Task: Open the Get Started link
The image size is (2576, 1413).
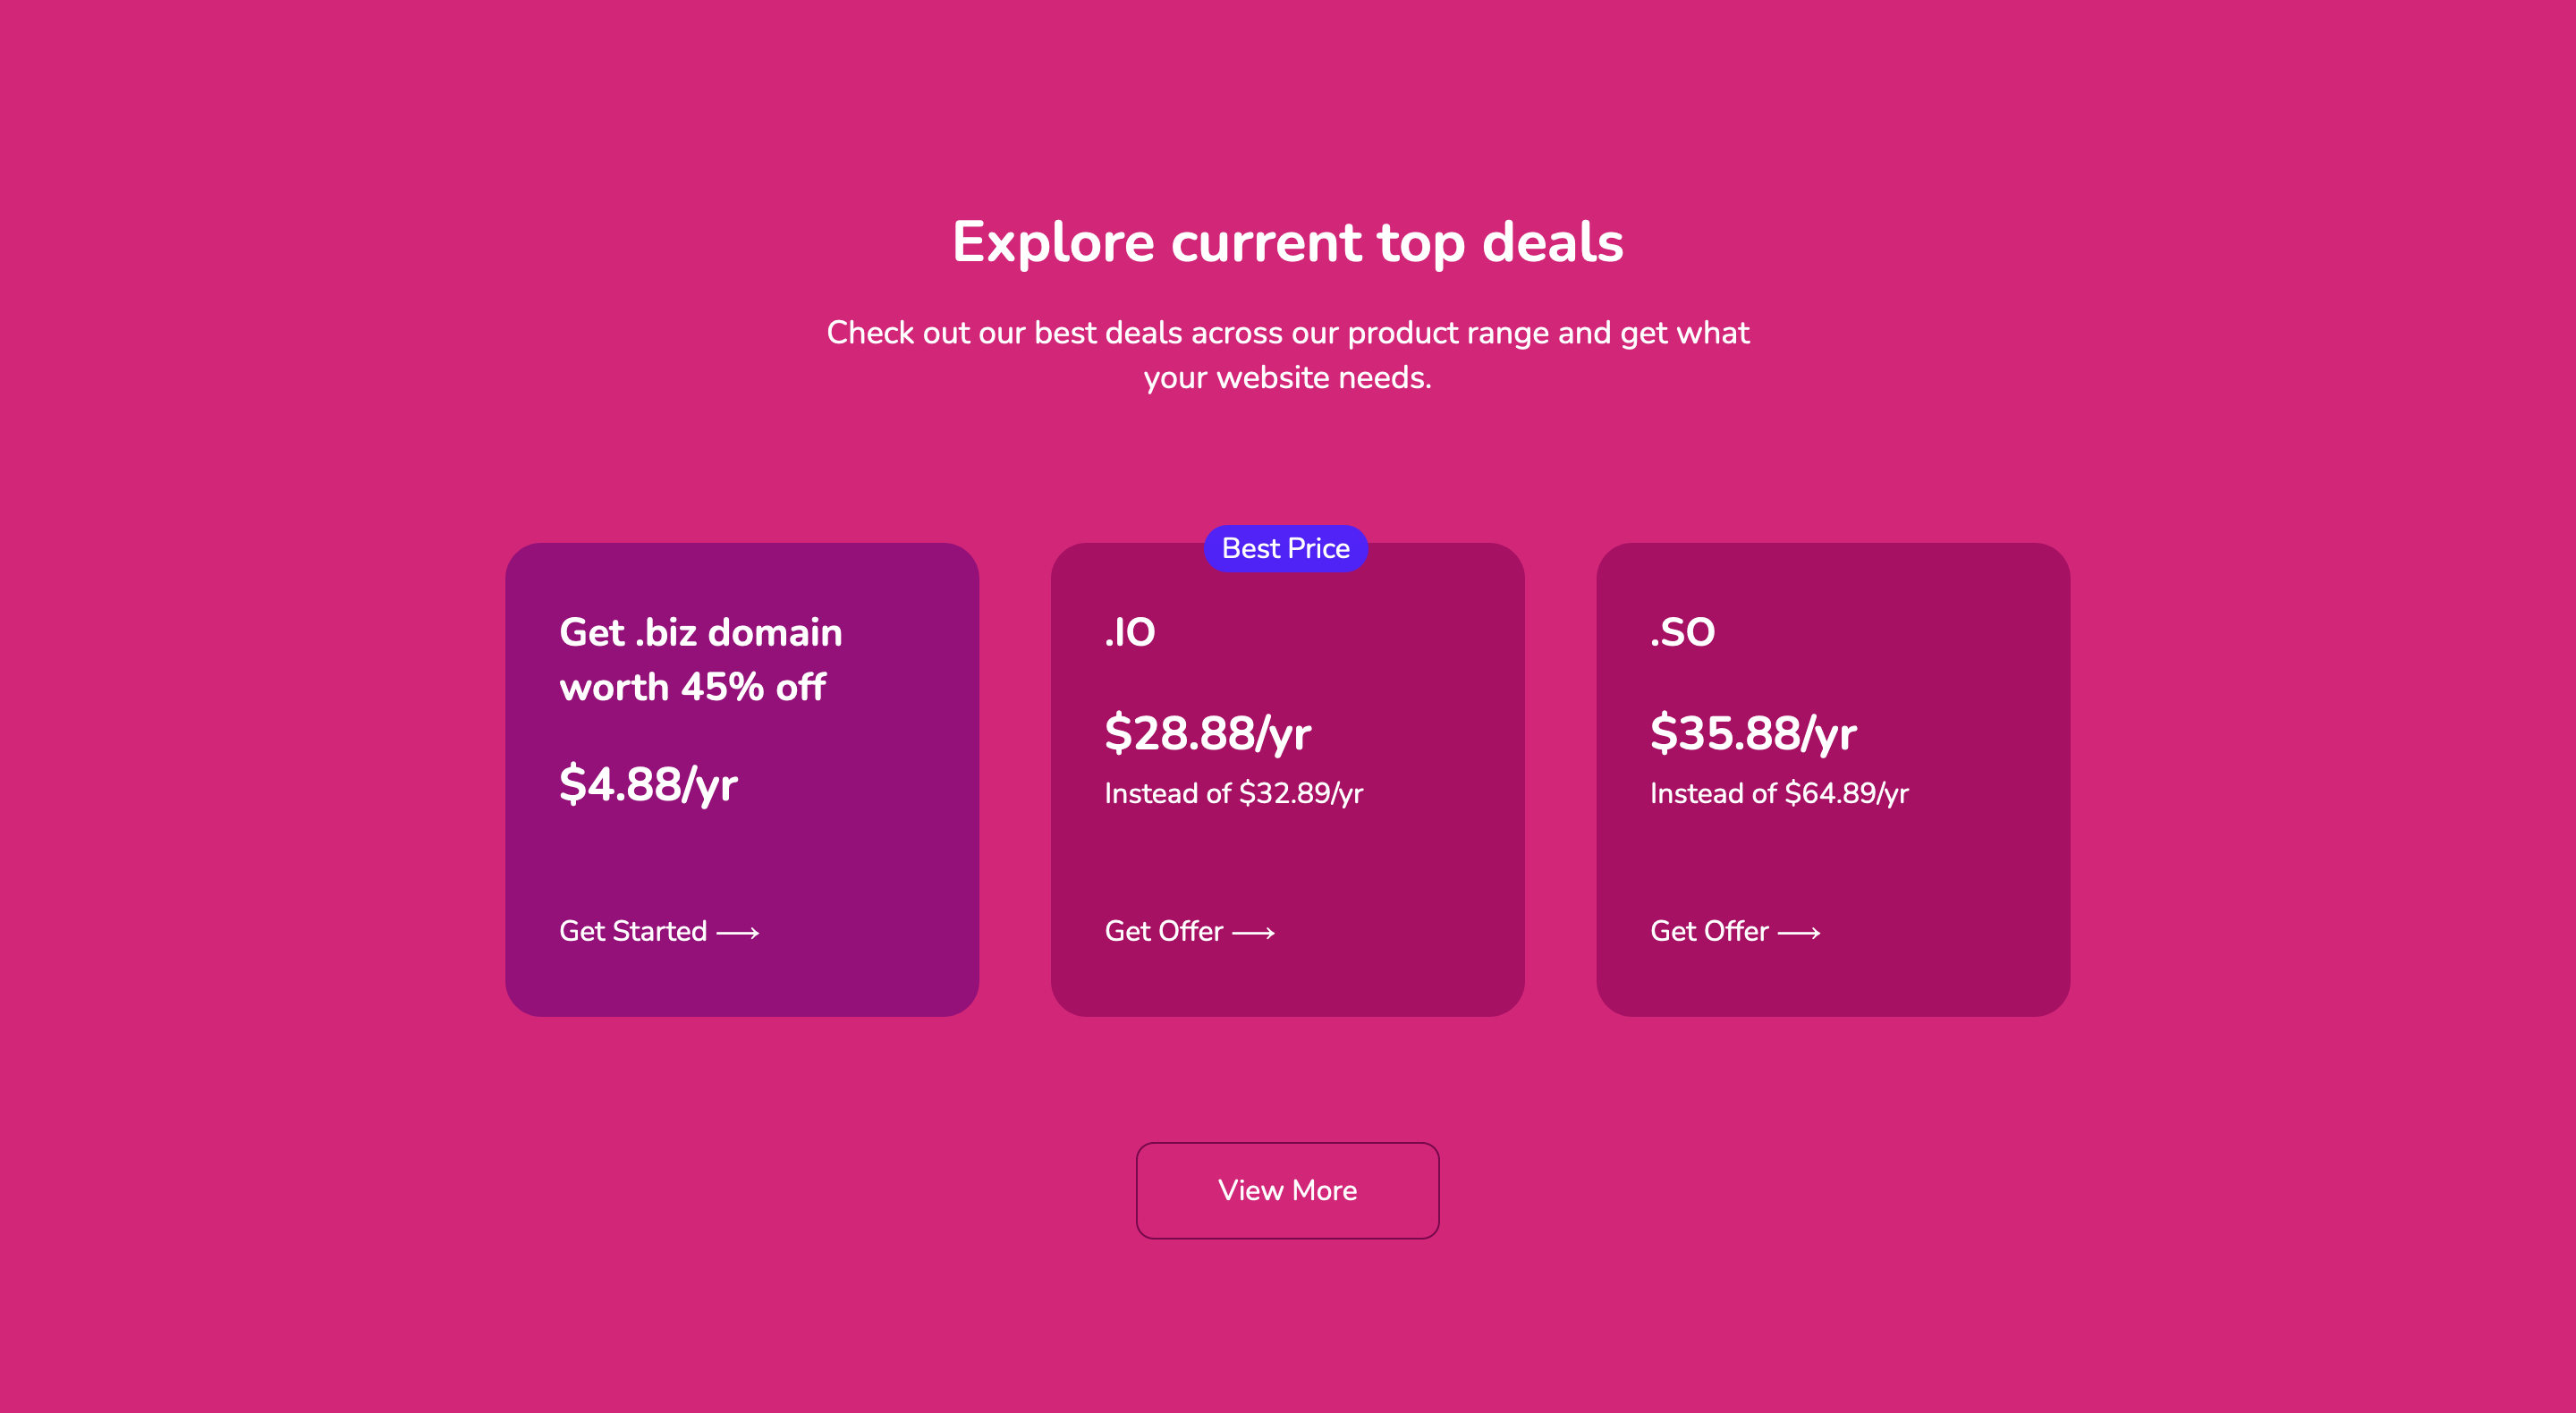Action: (659, 931)
